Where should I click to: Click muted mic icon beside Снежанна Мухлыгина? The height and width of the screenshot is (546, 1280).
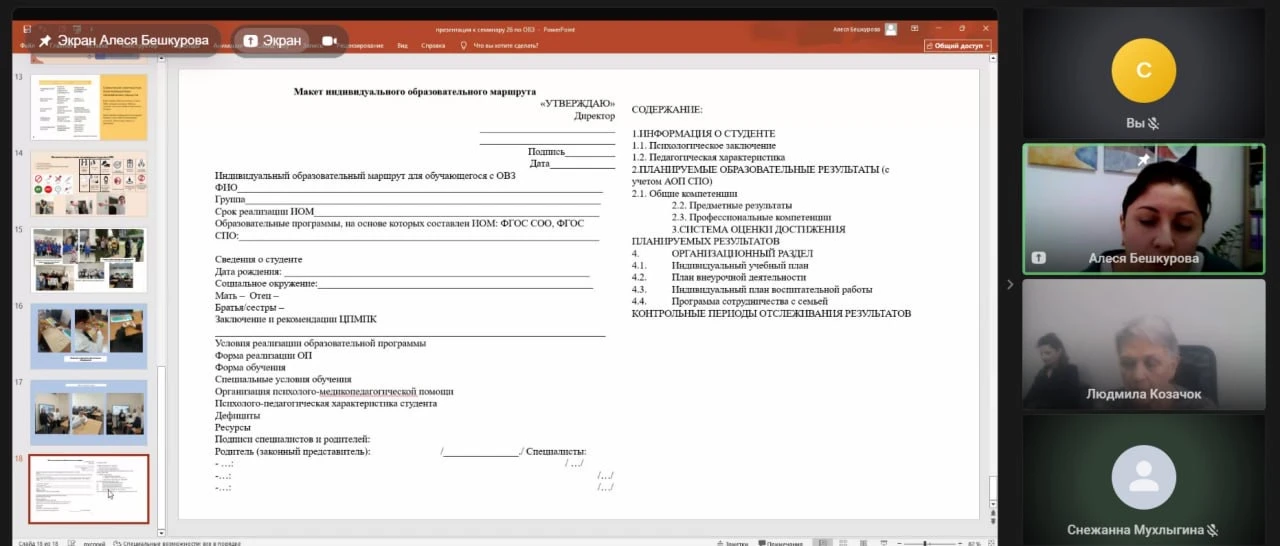click(x=1212, y=530)
